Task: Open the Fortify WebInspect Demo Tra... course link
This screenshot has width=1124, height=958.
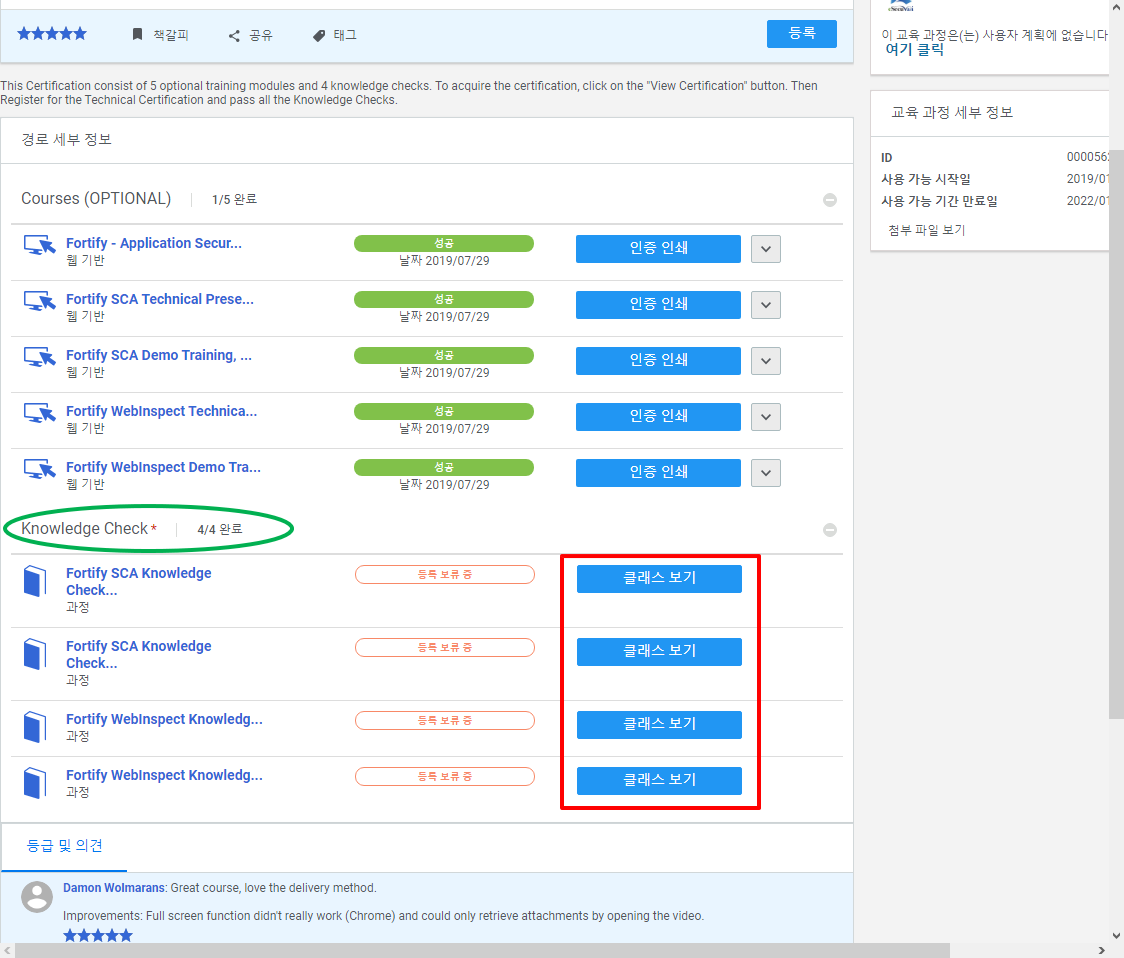Action: pyautogui.click(x=163, y=467)
